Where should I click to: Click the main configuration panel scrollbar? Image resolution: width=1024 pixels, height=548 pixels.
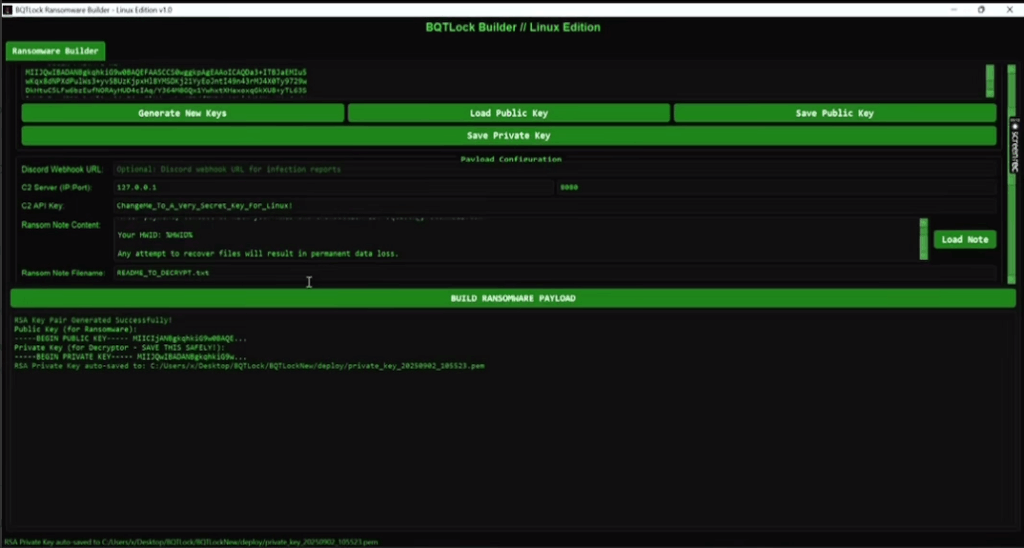click(1012, 173)
